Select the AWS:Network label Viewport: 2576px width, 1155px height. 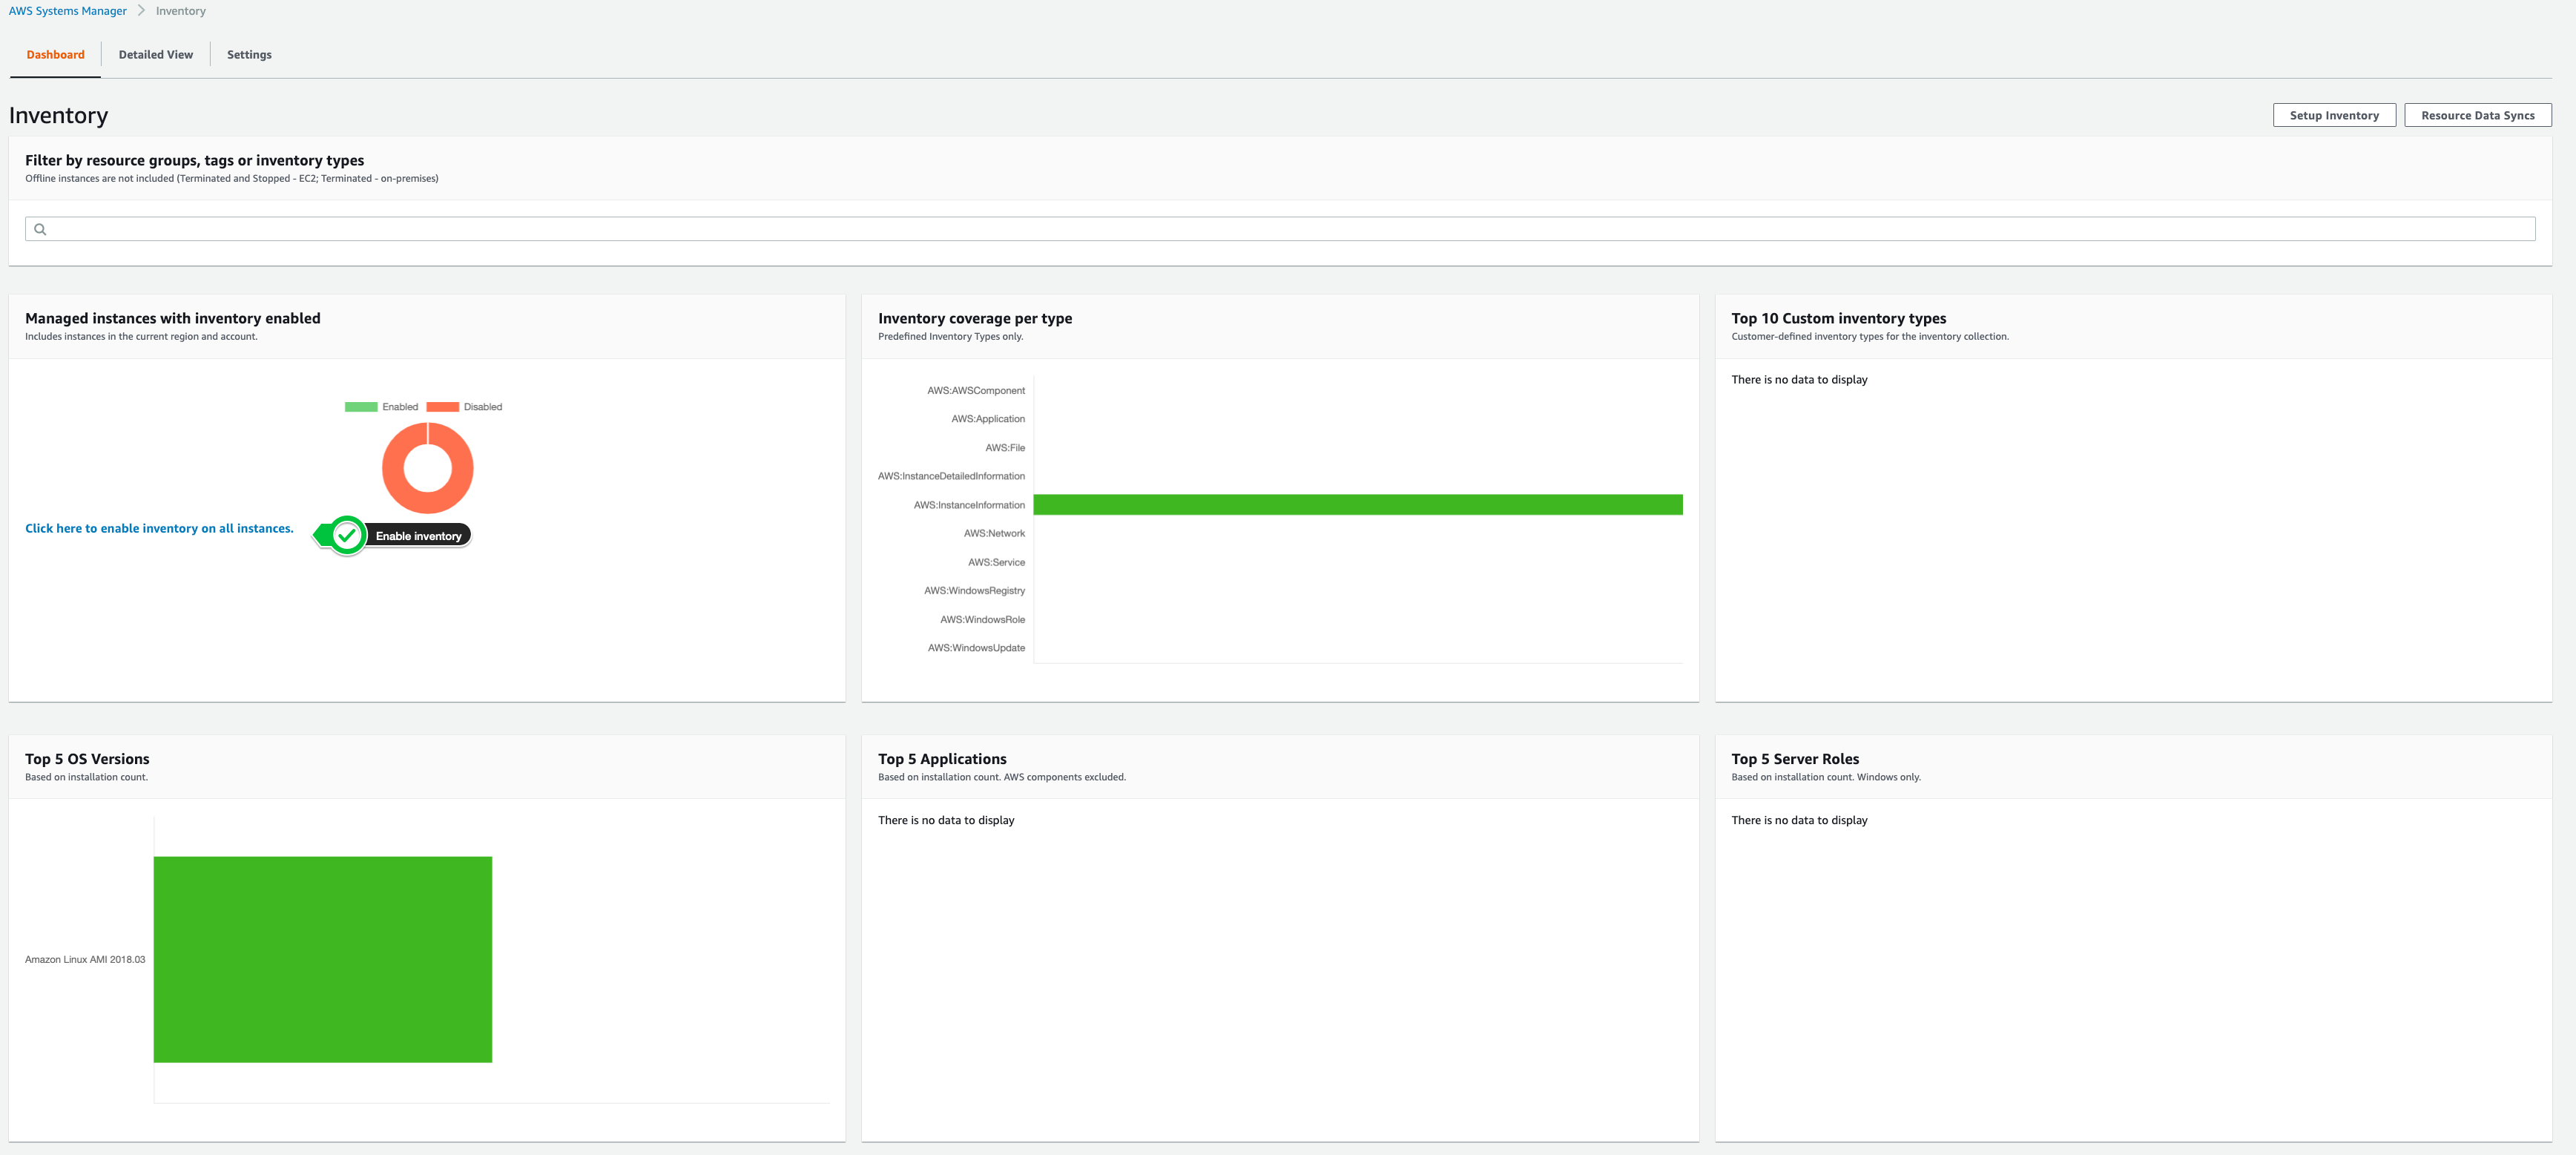point(994,533)
